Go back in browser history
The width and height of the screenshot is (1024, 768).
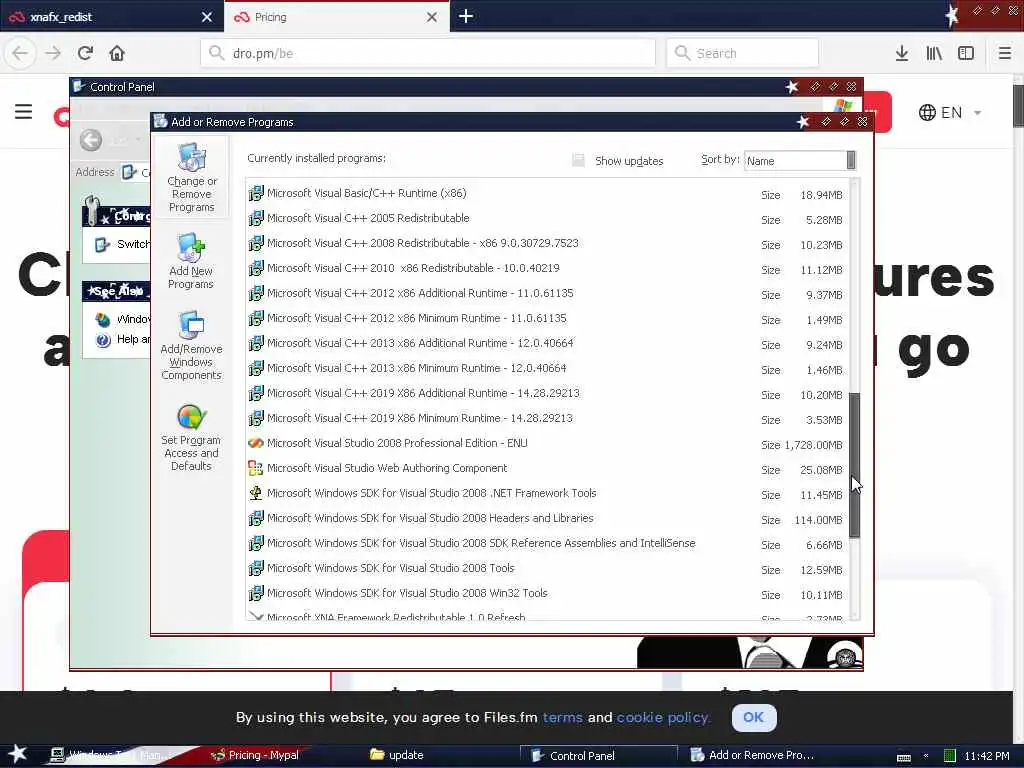coord(20,53)
